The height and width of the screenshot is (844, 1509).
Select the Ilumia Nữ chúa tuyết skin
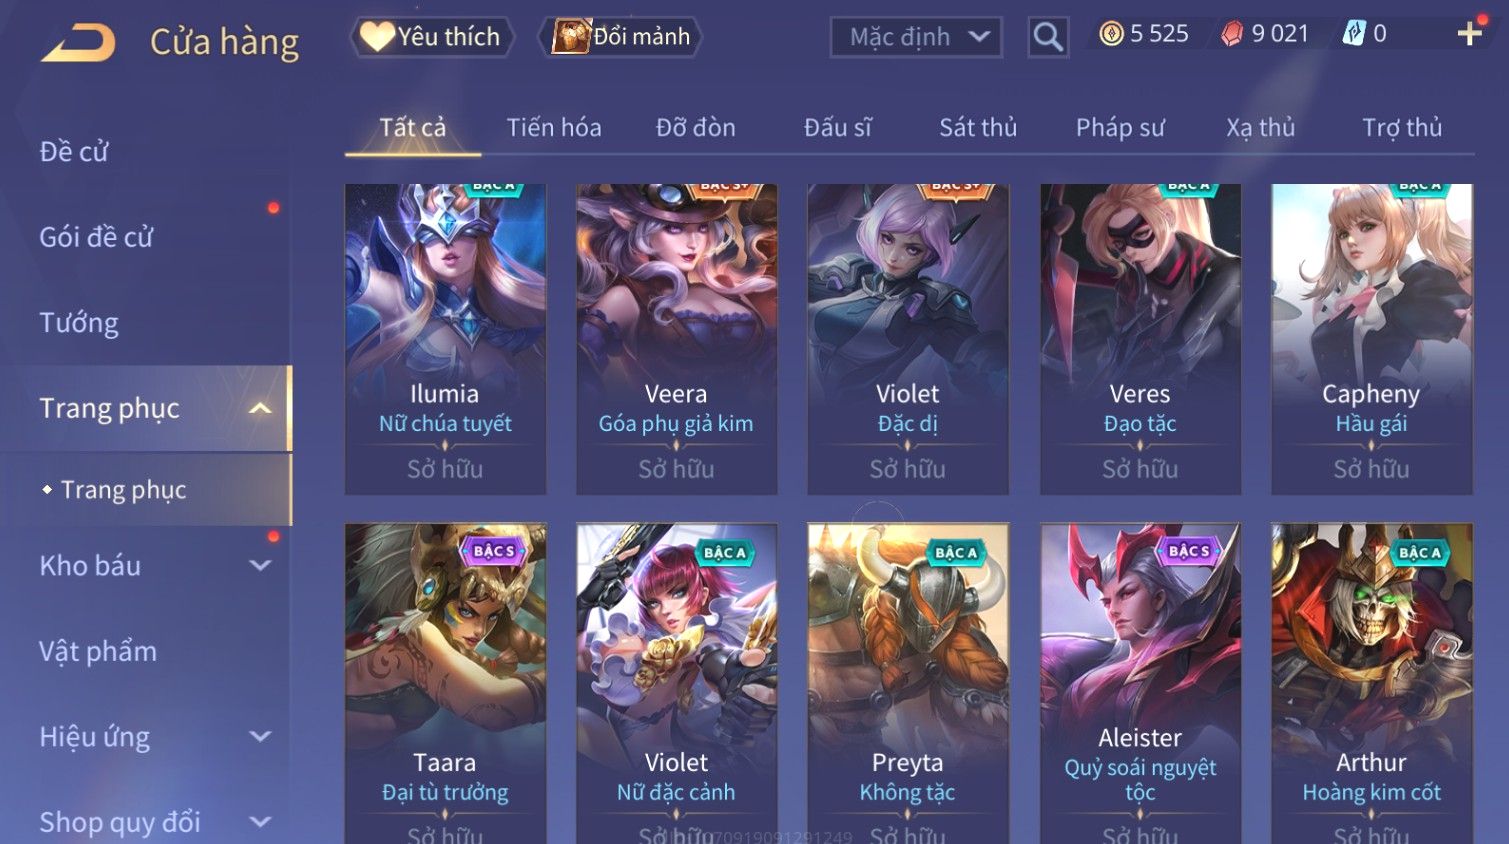pyautogui.click(x=445, y=338)
